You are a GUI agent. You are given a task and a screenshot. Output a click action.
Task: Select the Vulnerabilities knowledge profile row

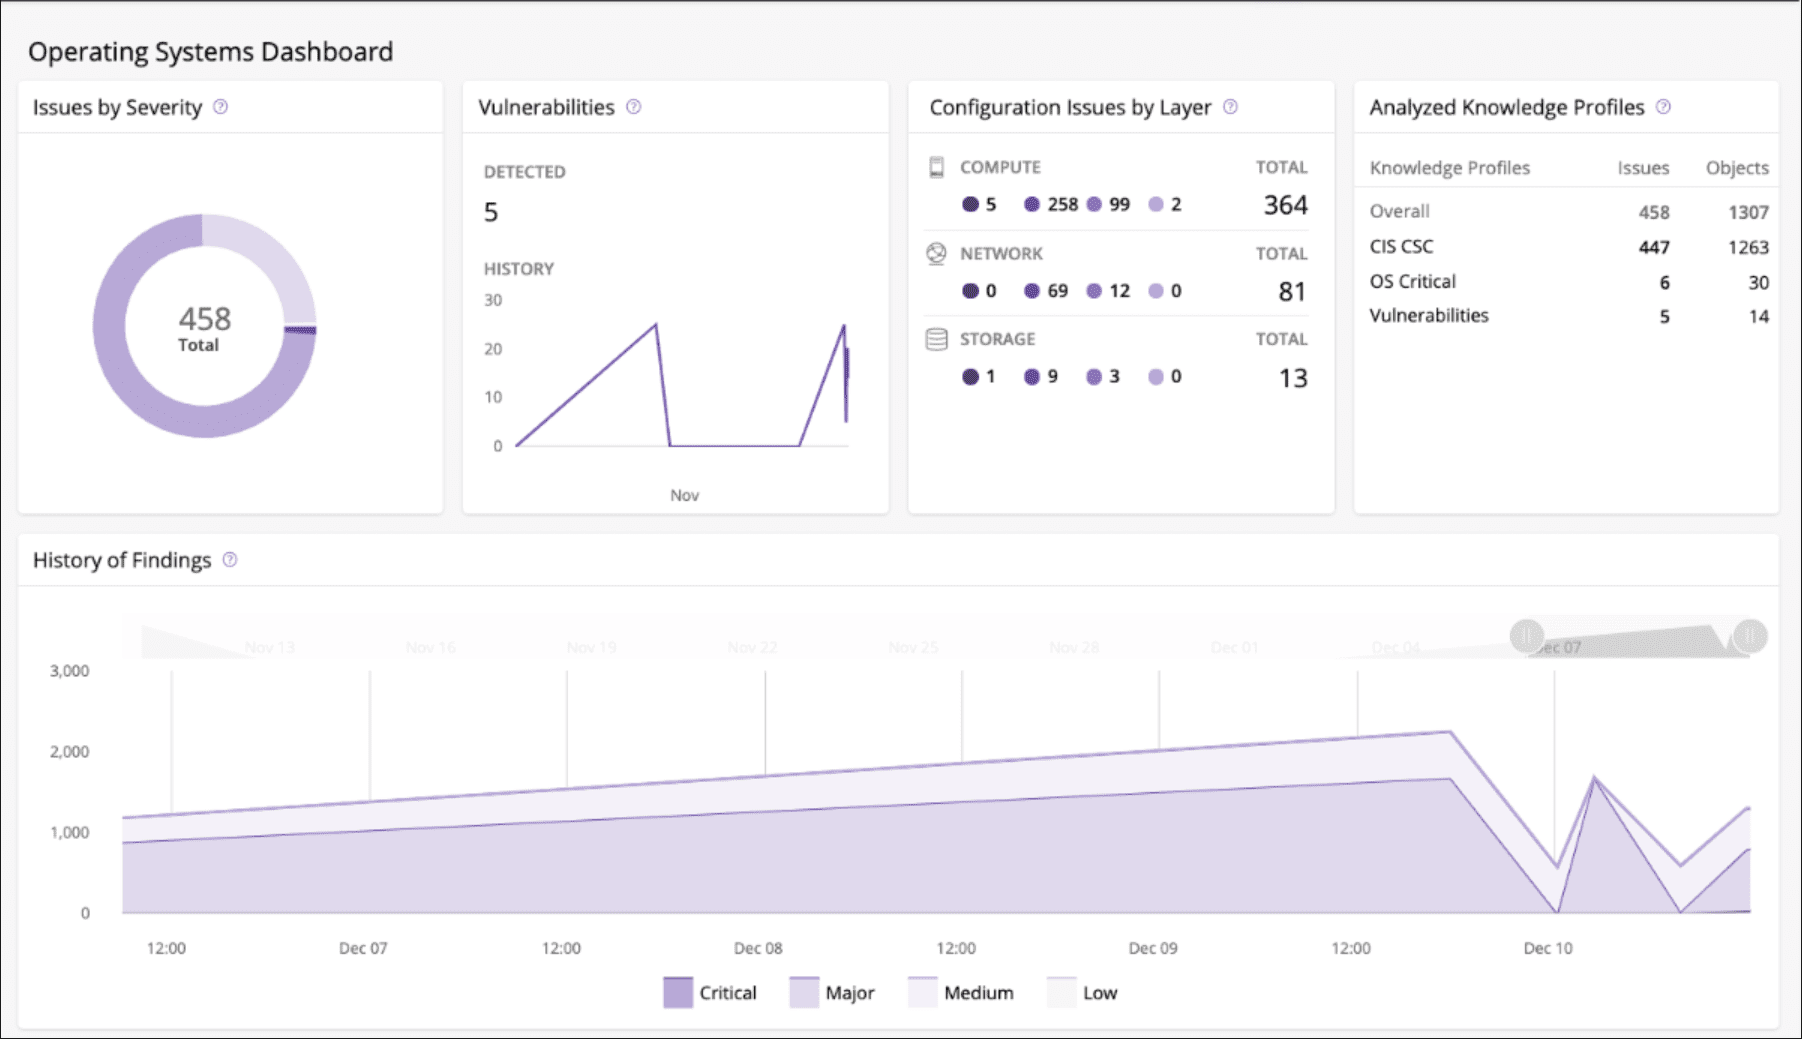coord(1428,316)
